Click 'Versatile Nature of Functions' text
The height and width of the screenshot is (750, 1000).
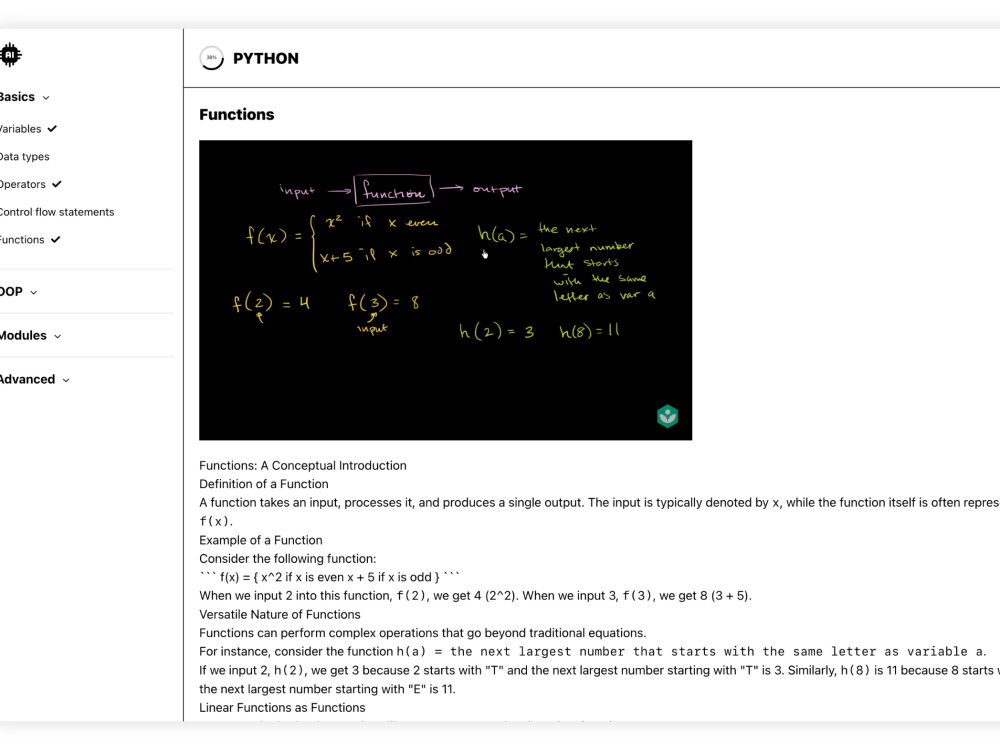(x=279, y=615)
